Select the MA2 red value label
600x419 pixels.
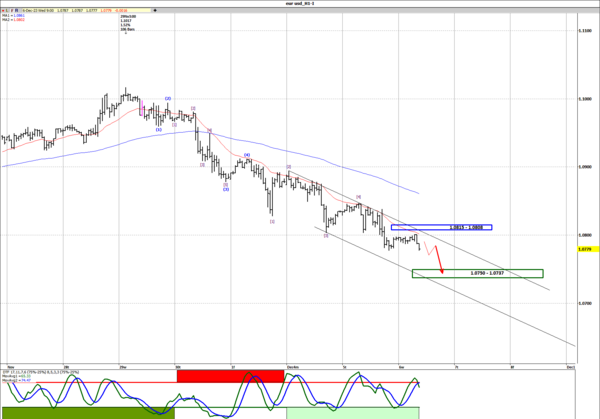tap(19, 20)
